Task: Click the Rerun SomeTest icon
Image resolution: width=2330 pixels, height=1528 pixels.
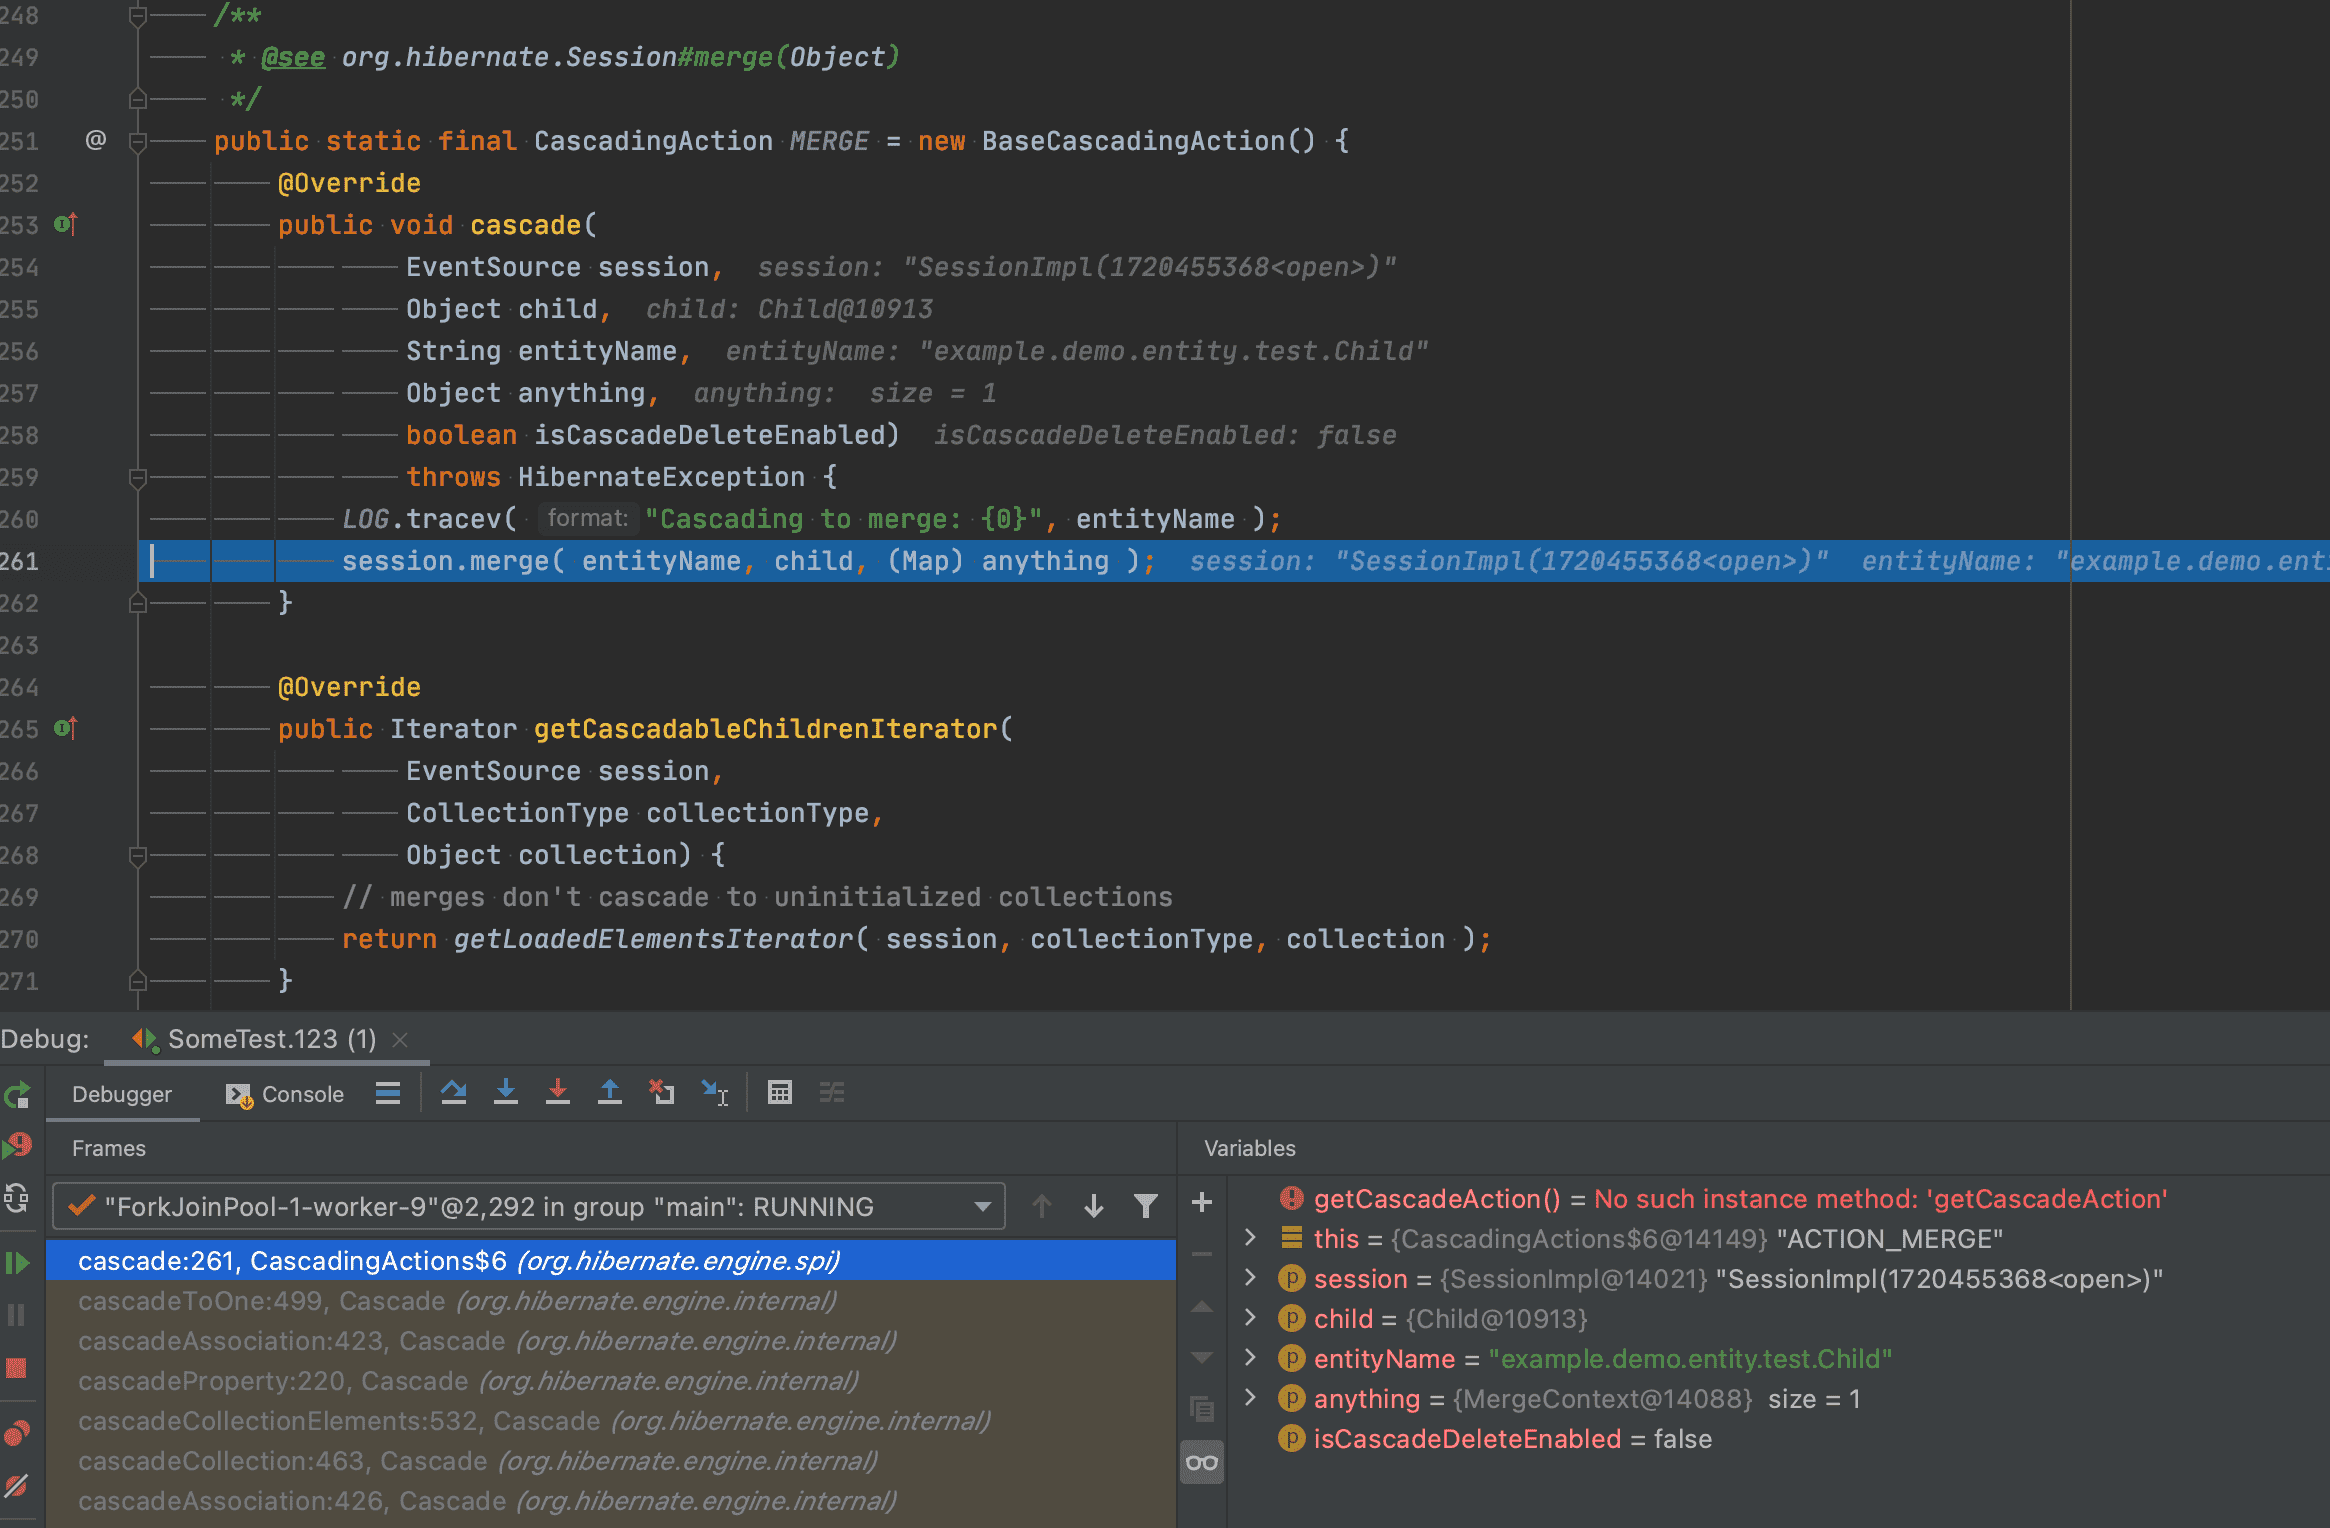Action: [x=17, y=1096]
